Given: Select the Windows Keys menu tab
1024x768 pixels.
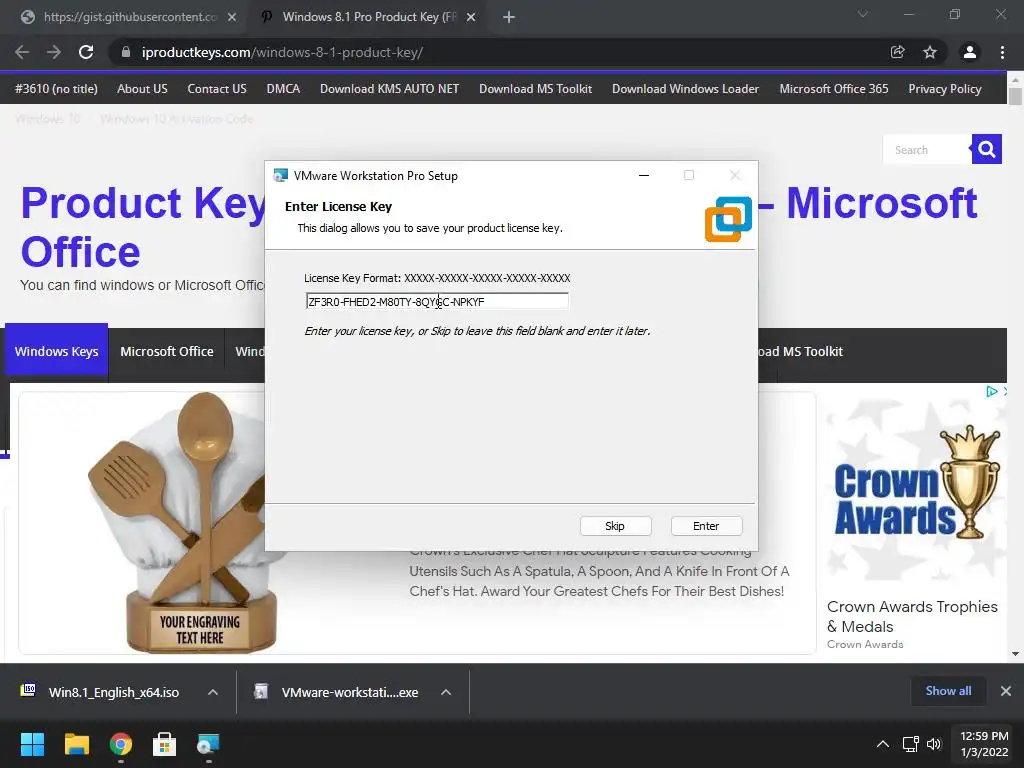Looking at the screenshot, I should 56,351.
